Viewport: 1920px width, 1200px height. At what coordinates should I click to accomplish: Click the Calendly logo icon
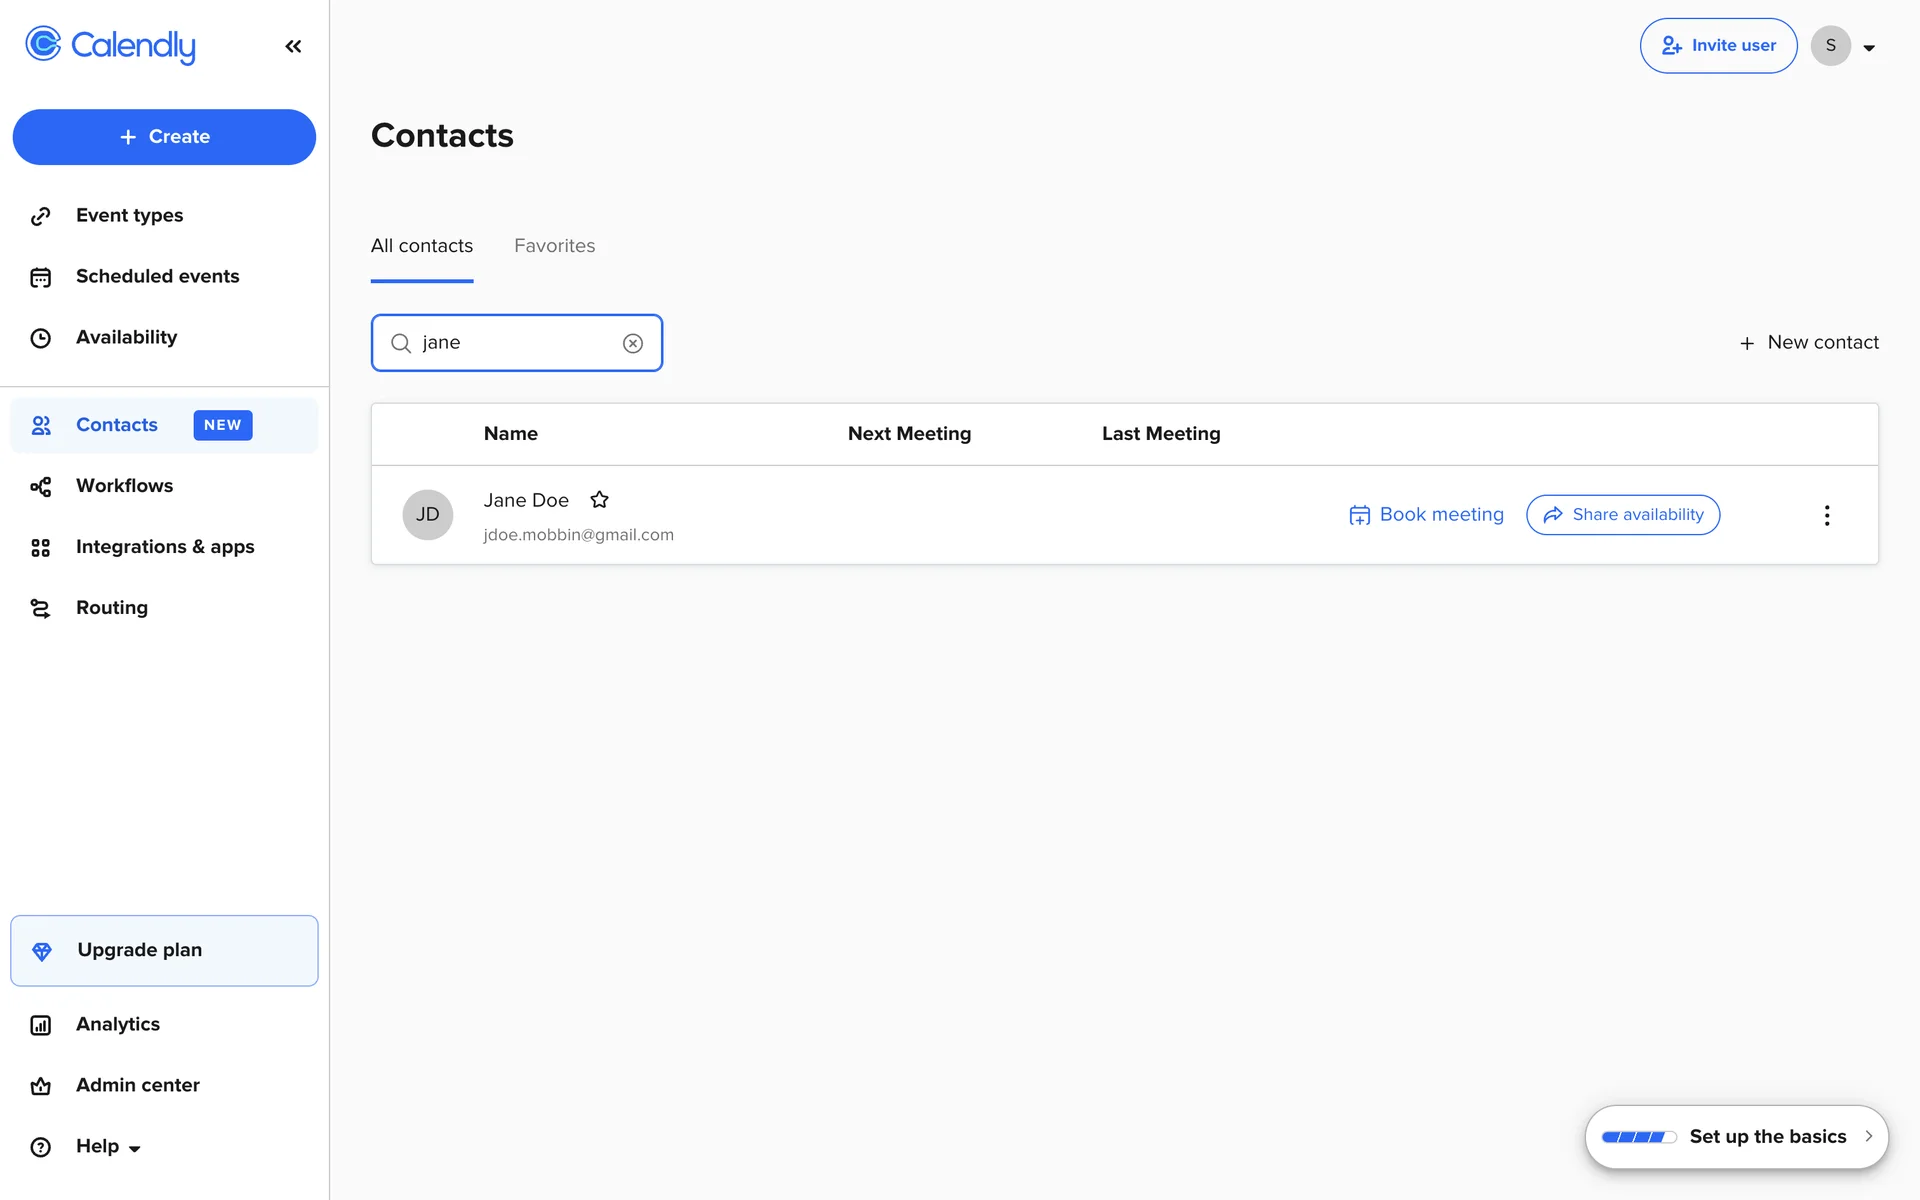pyautogui.click(x=43, y=44)
